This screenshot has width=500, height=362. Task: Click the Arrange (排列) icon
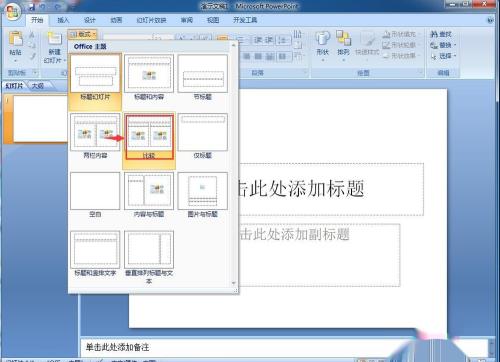tap(343, 38)
